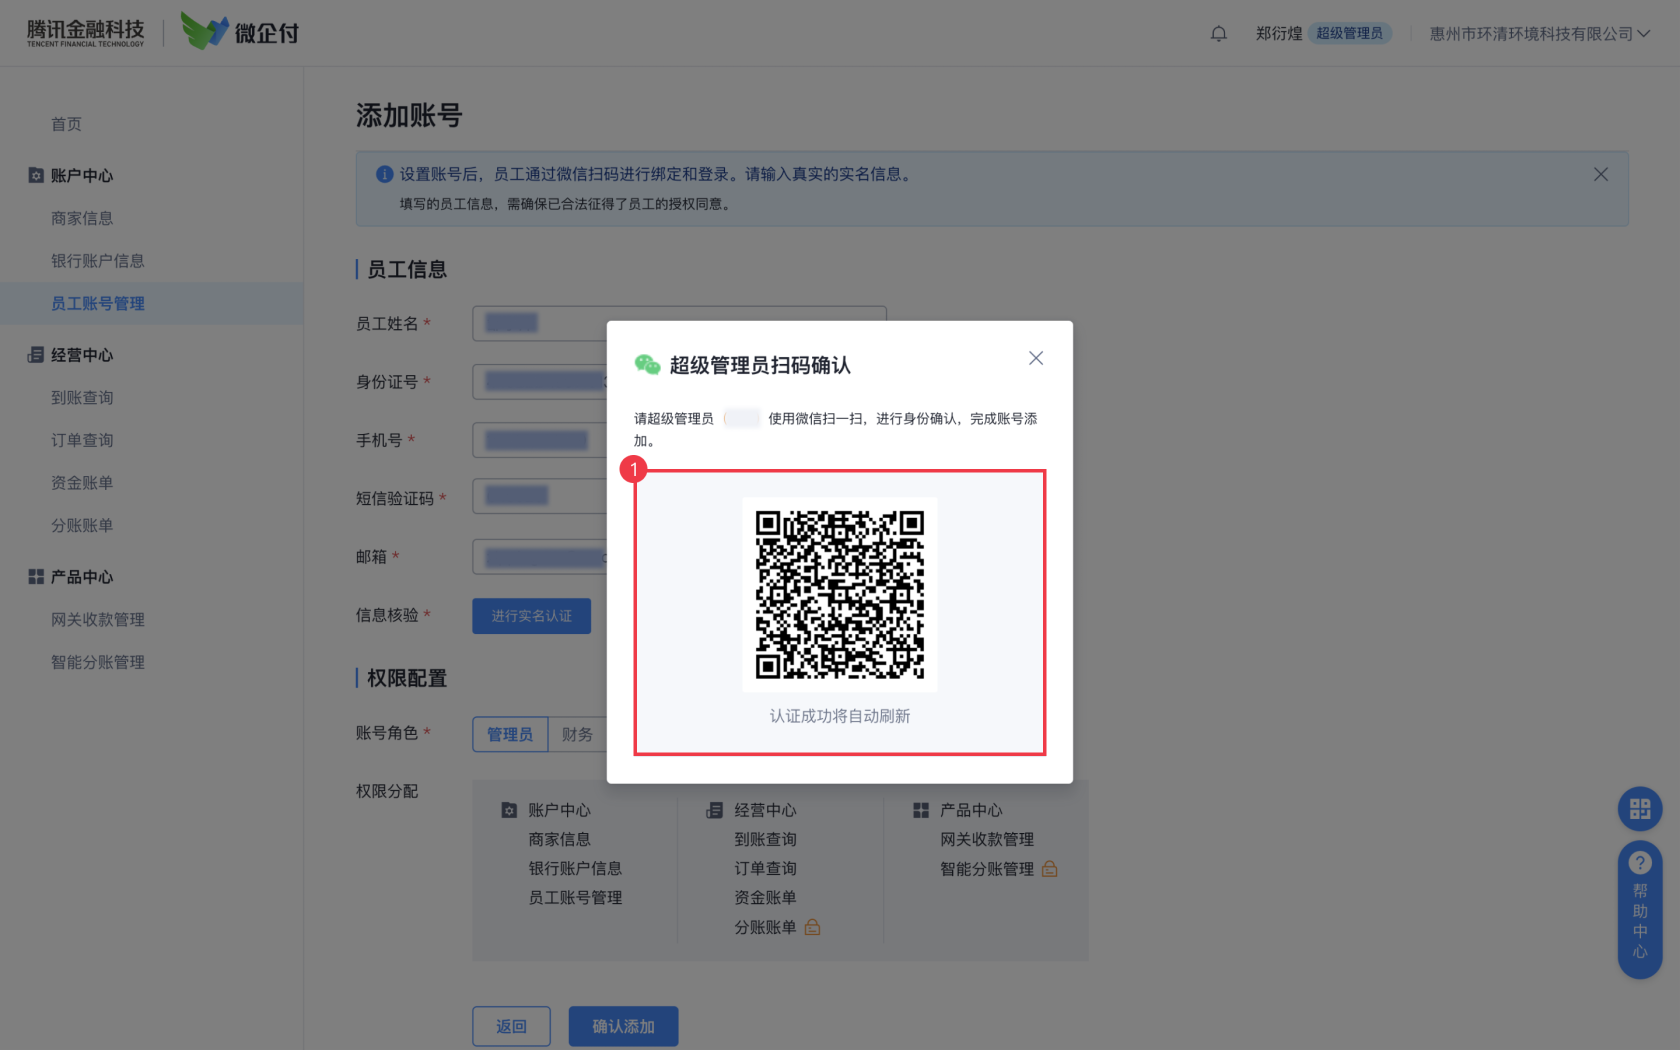
Task: Click the 确认添加 button
Action: coord(623,1026)
